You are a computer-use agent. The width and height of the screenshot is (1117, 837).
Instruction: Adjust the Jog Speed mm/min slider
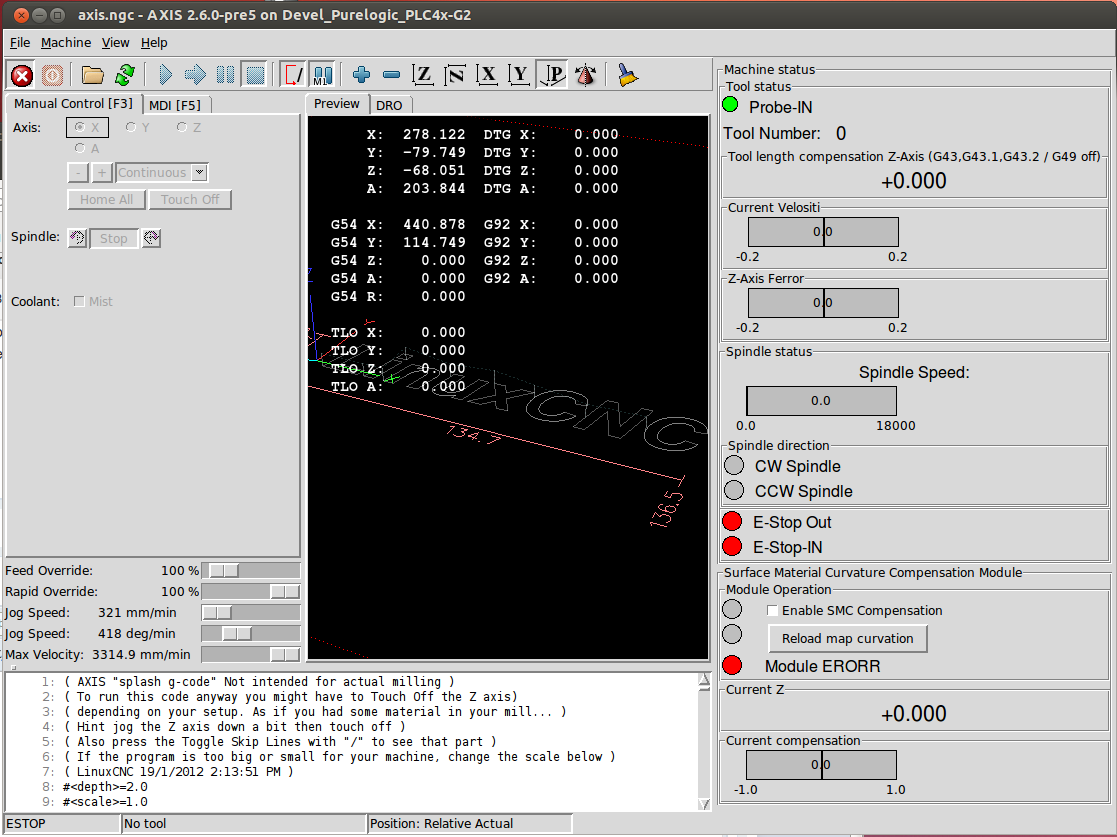[x=251, y=613]
